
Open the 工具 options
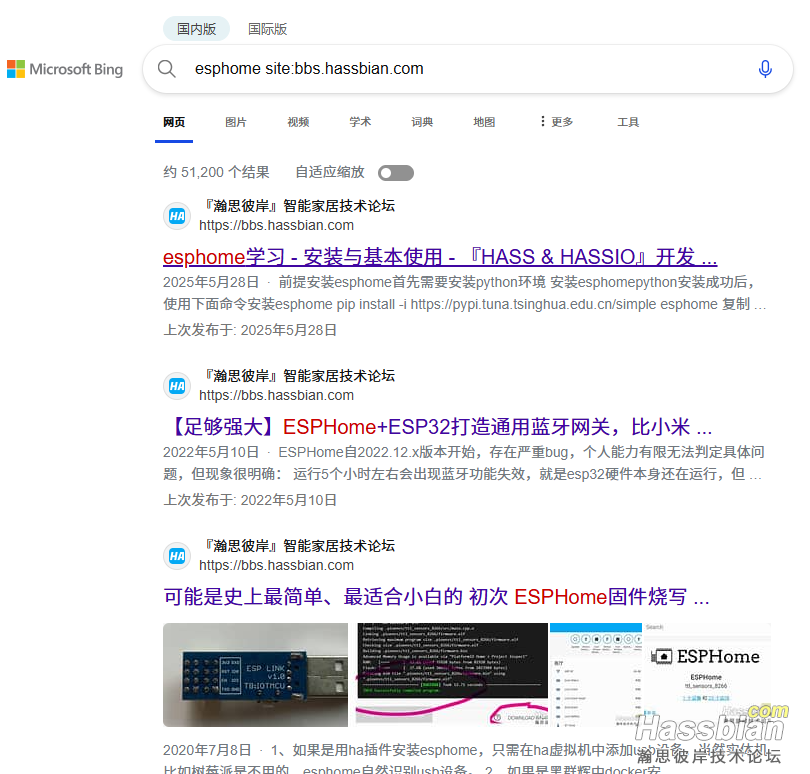[x=628, y=122]
